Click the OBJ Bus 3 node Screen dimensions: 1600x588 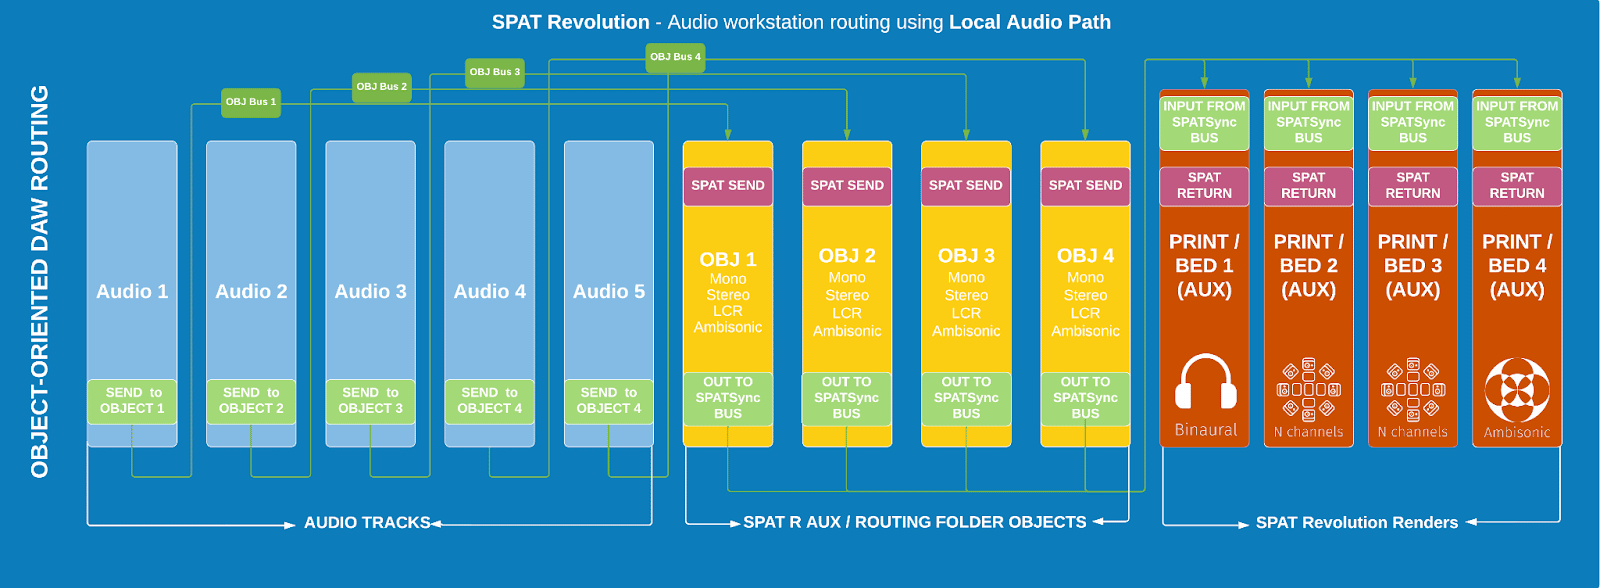pyautogui.click(x=495, y=72)
